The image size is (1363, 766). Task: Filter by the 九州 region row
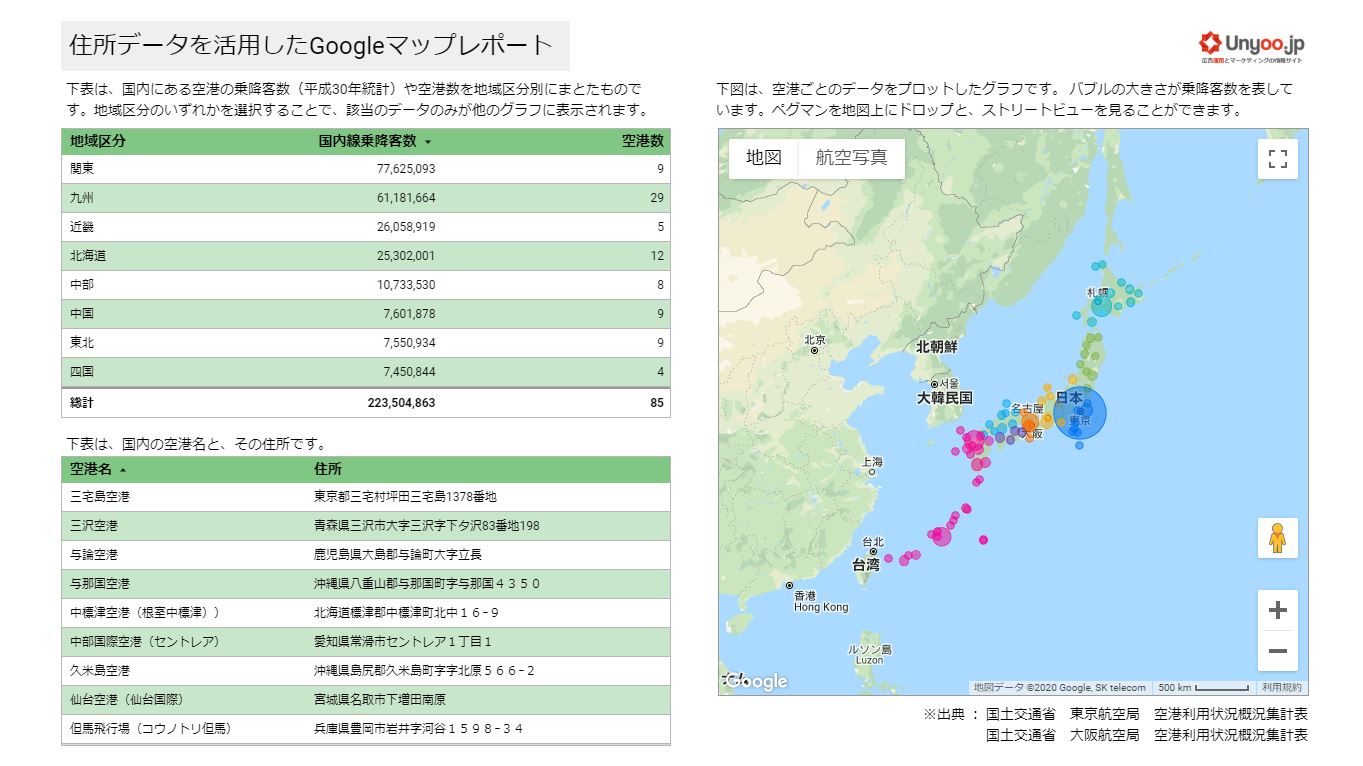point(366,198)
